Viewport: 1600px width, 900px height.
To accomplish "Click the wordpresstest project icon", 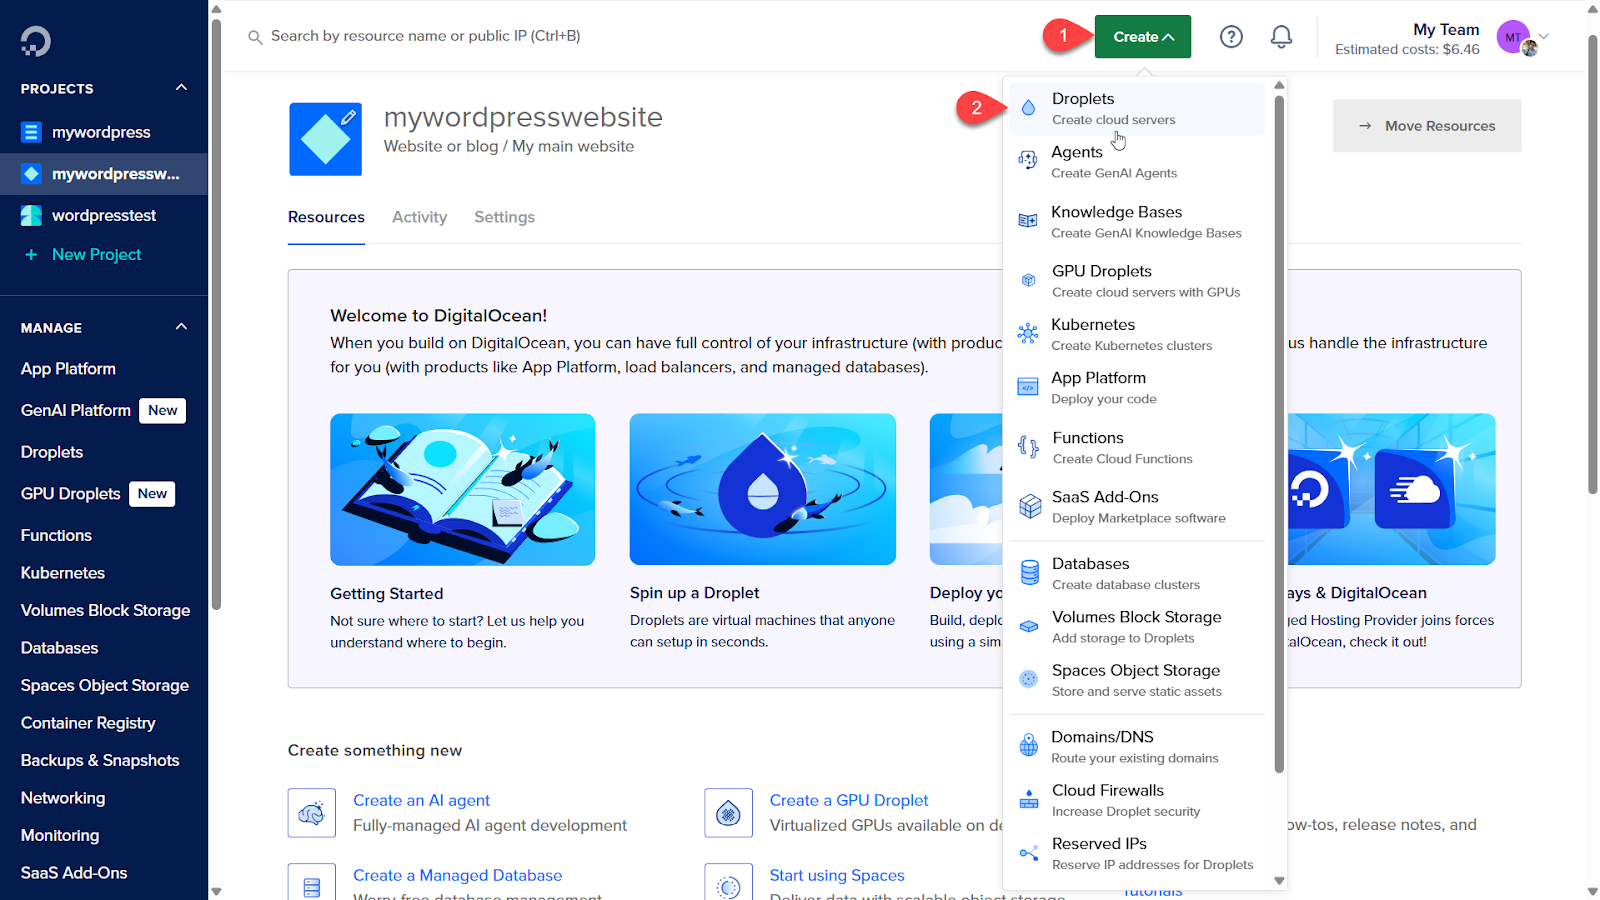I will pyautogui.click(x=31, y=215).
